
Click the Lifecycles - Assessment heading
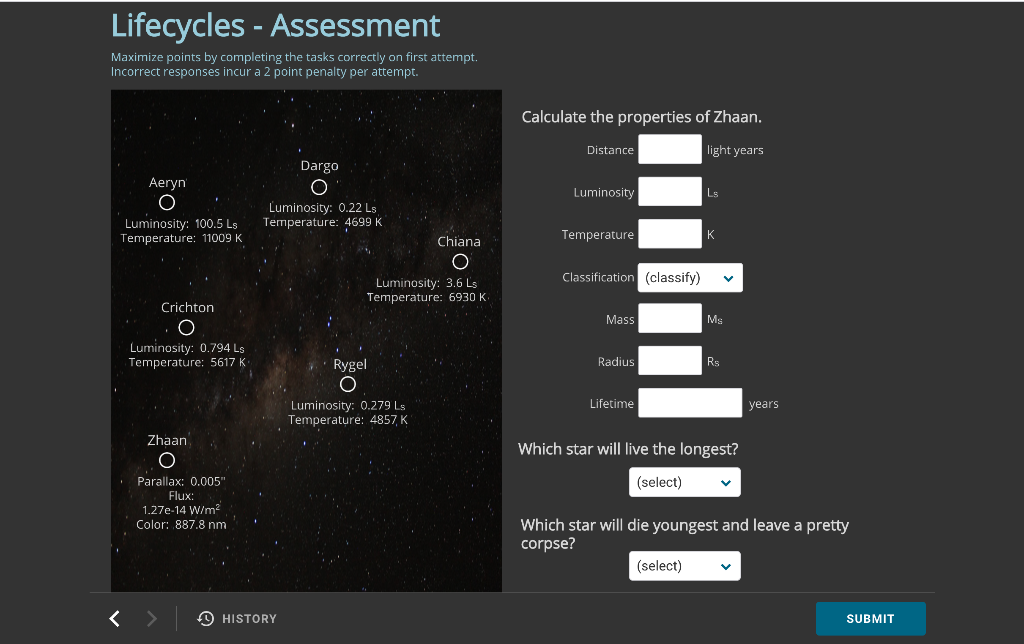click(x=275, y=25)
